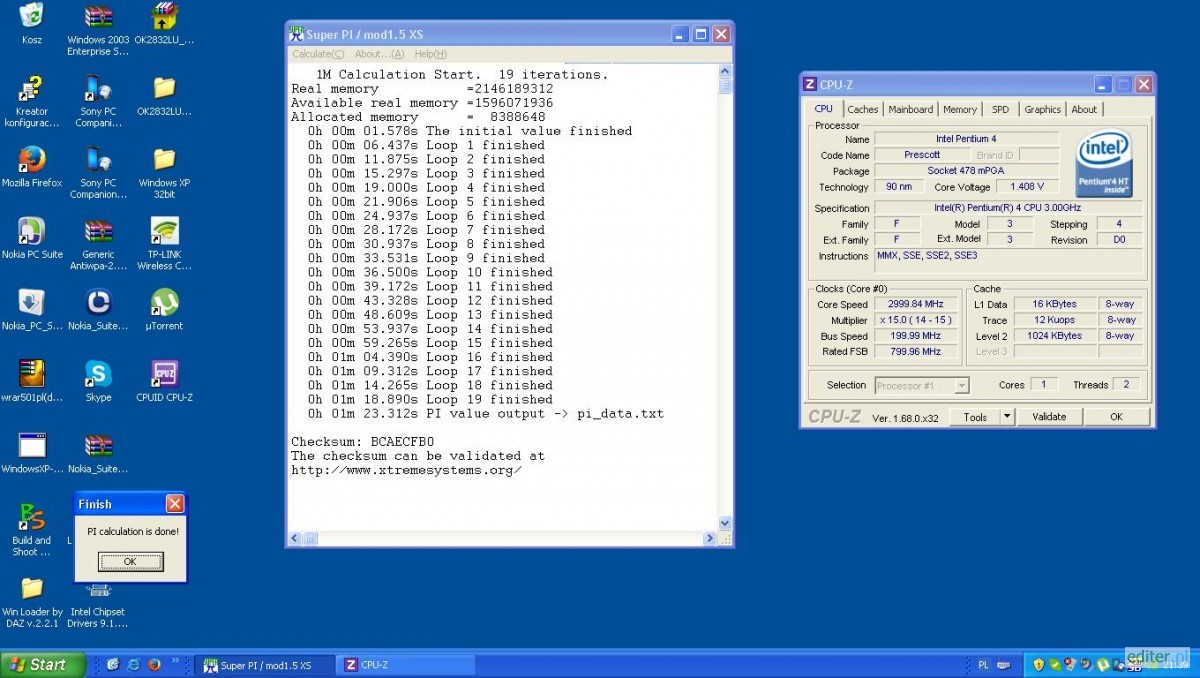Screen dimensions: 1200x678
Task: Open the Intel Chipset Drivers icon
Action: point(98,589)
